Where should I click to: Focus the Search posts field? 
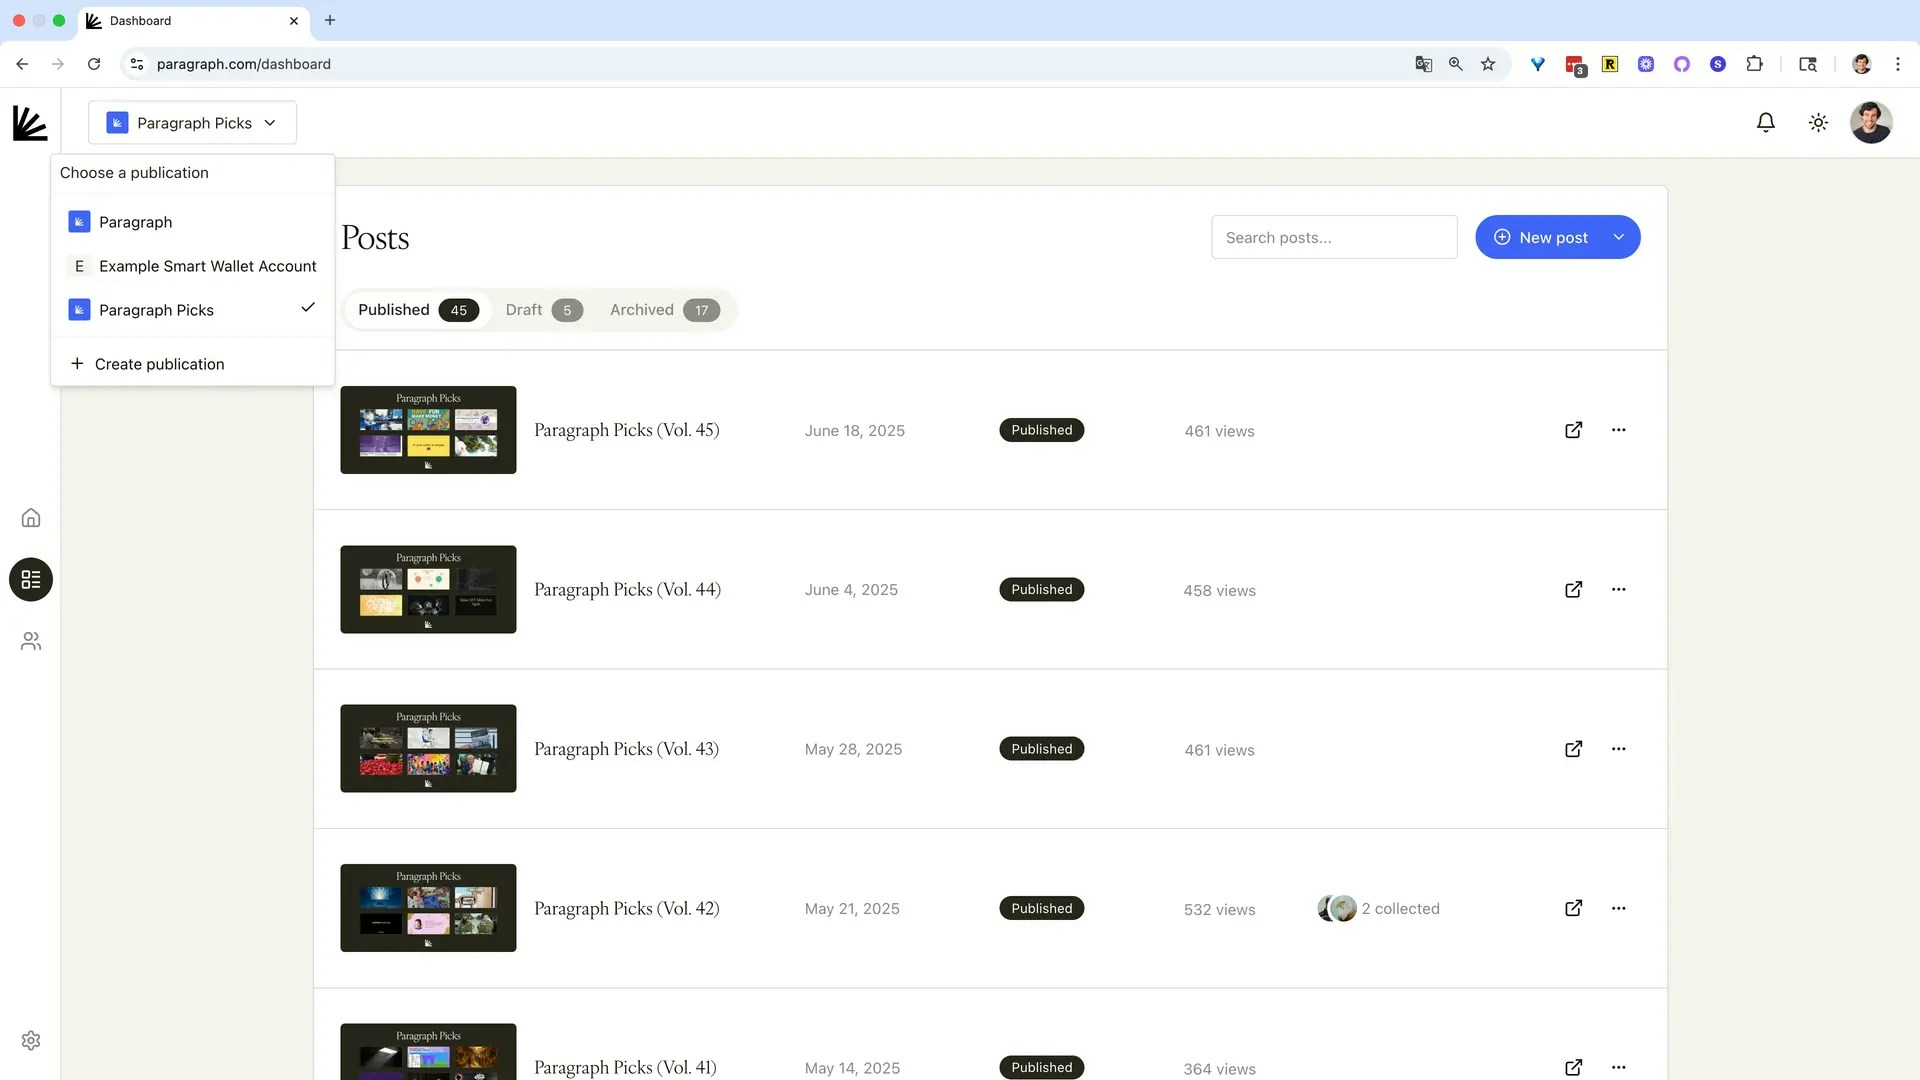click(x=1333, y=237)
